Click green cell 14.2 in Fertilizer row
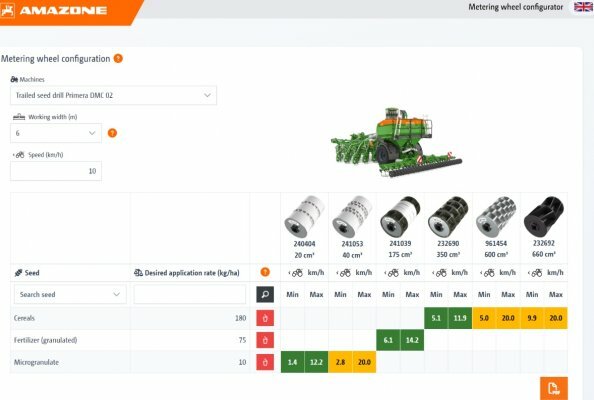Screen dimensions: 594x400 tap(412, 340)
